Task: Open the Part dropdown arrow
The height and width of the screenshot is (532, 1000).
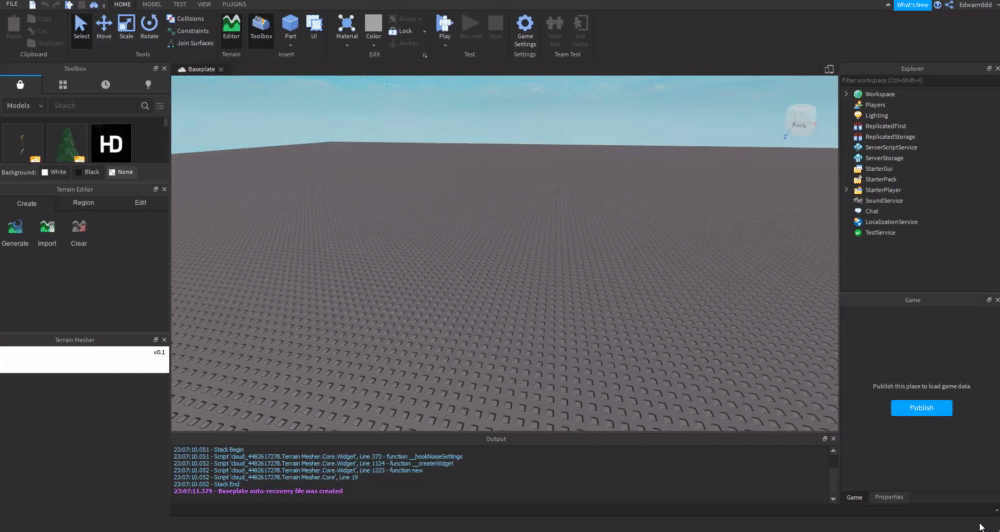Action: pos(290,46)
